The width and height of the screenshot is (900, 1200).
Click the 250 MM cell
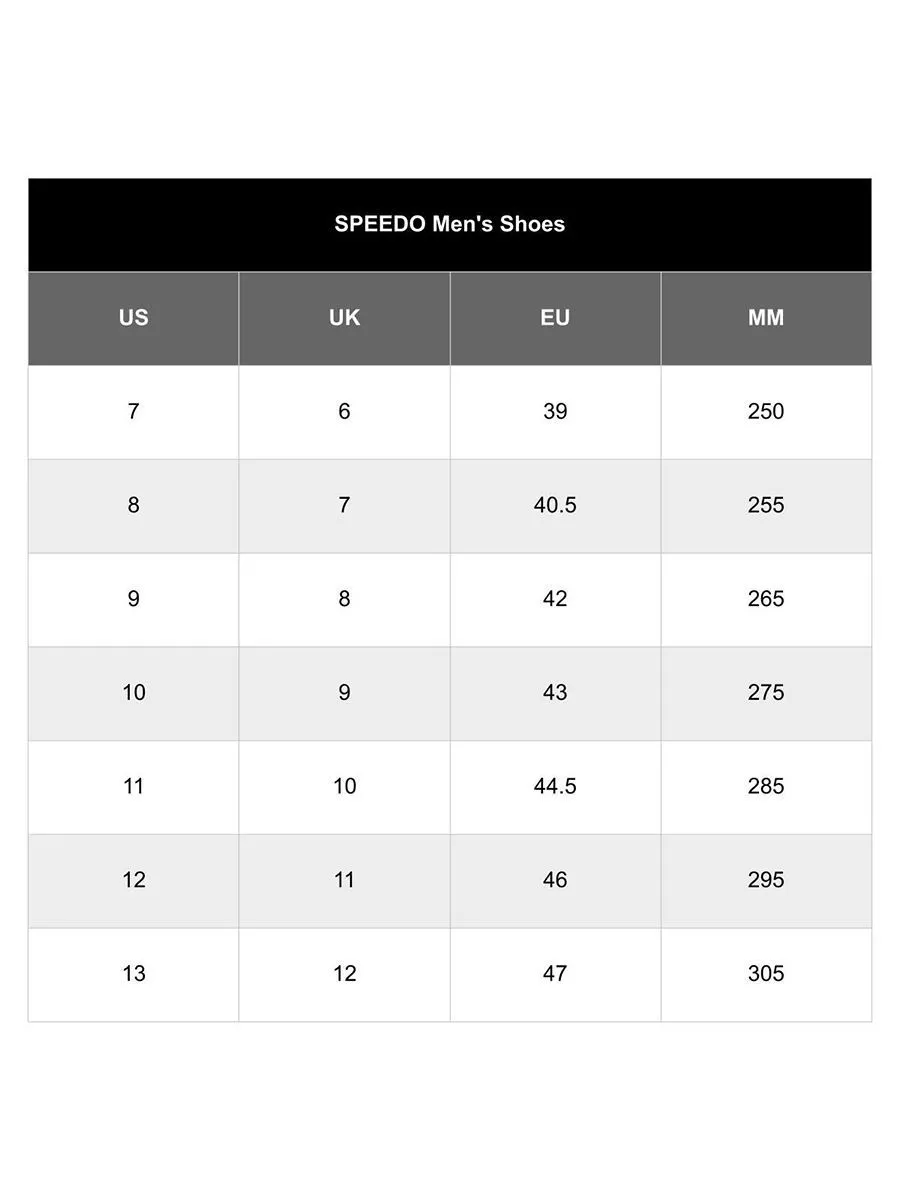point(766,411)
